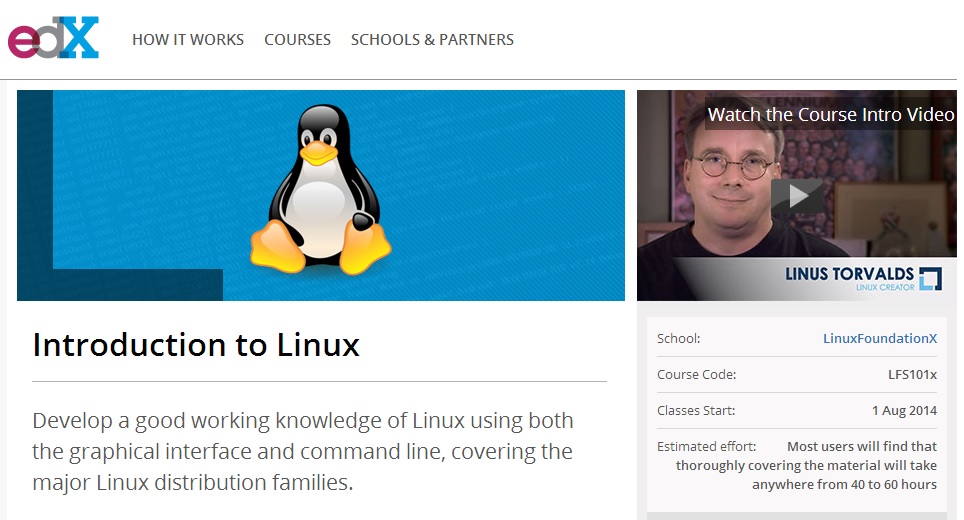Open the HOW IT WORKS menu item
The height and width of the screenshot is (520, 964).
tap(188, 40)
